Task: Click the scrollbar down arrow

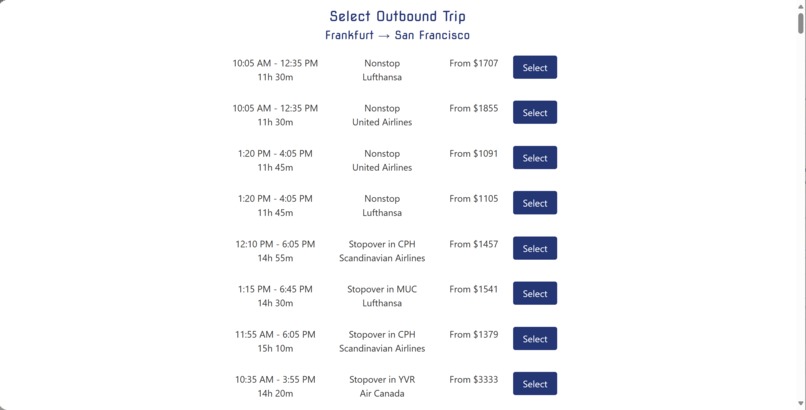Action: pyautogui.click(x=801, y=404)
